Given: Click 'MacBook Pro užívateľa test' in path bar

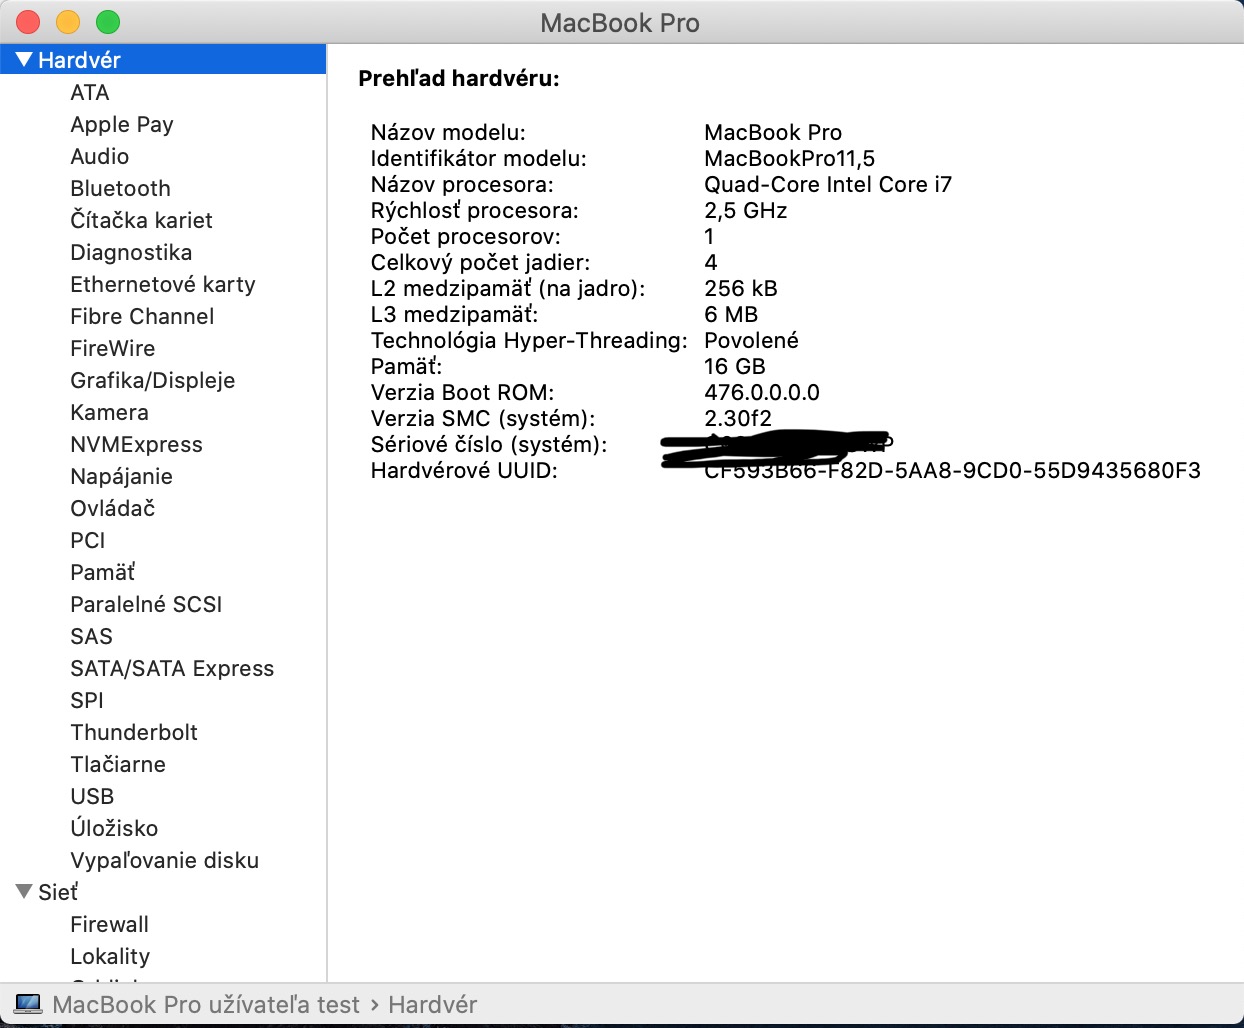Looking at the screenshot, I should click(206, 1005).
